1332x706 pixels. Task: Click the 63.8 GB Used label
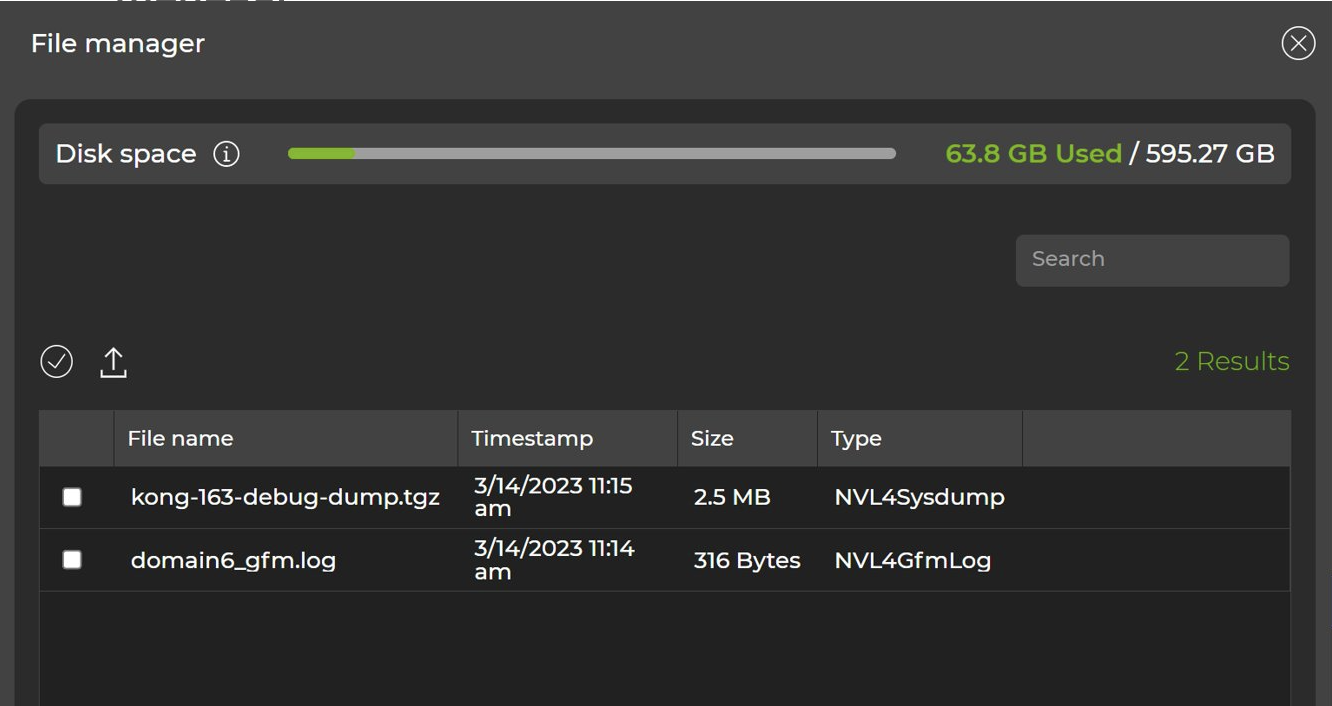pyautogui.click(x=1033, y=154)
